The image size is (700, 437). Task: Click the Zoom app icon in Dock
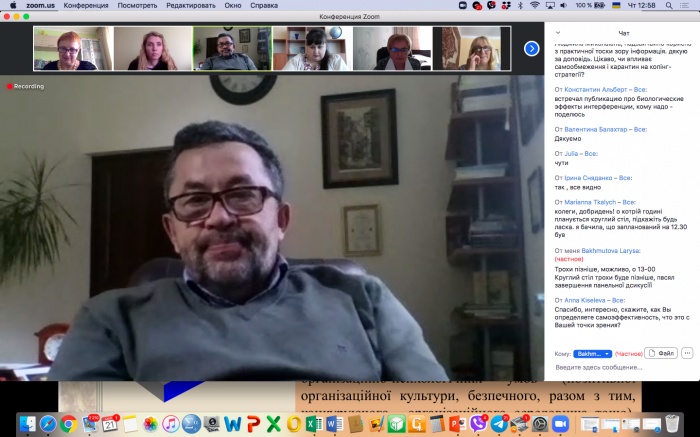click(560, 424)
